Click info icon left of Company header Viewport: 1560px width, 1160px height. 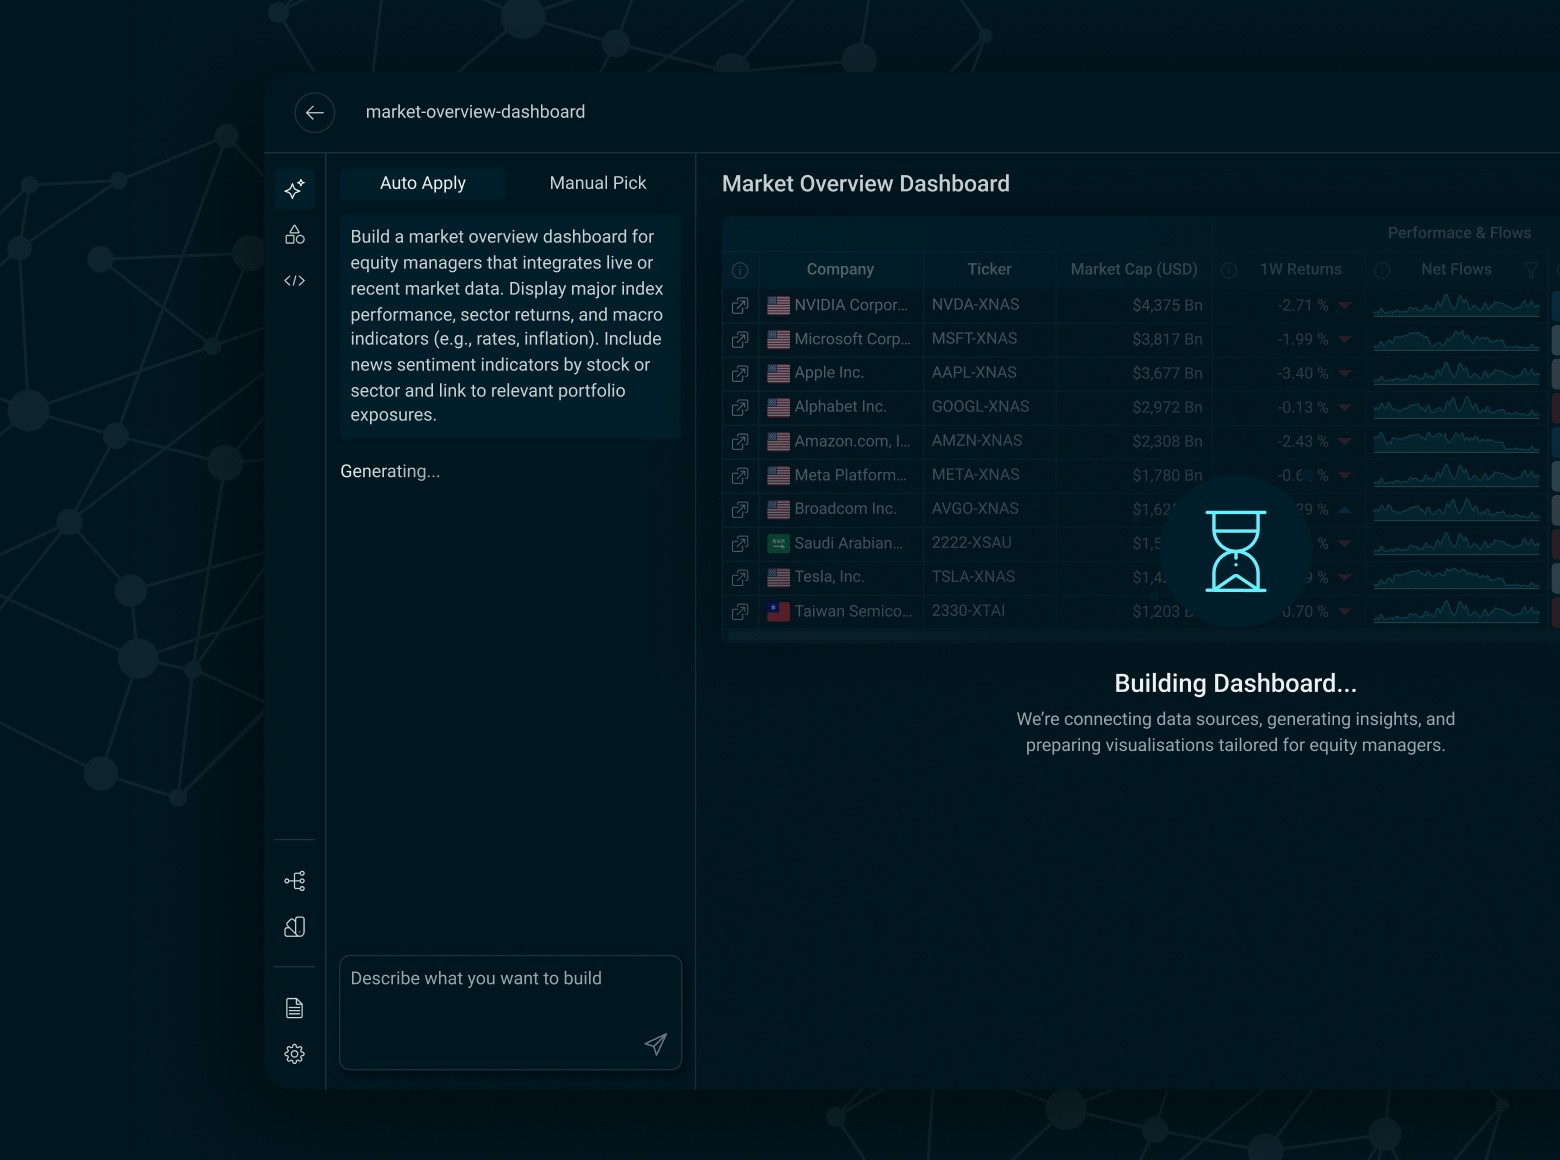(x=740, y=270)
